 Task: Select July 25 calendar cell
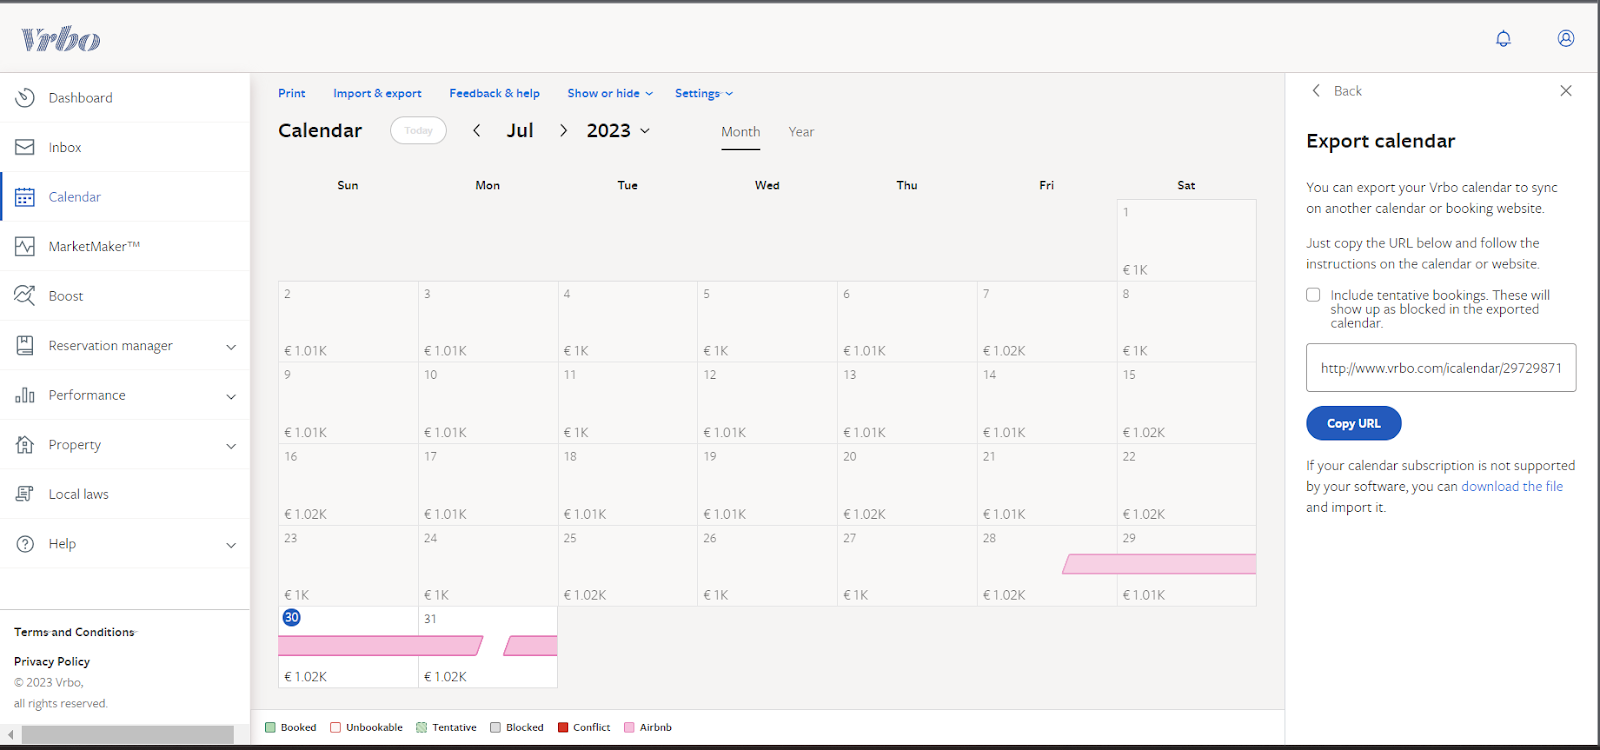click(628, 566)
